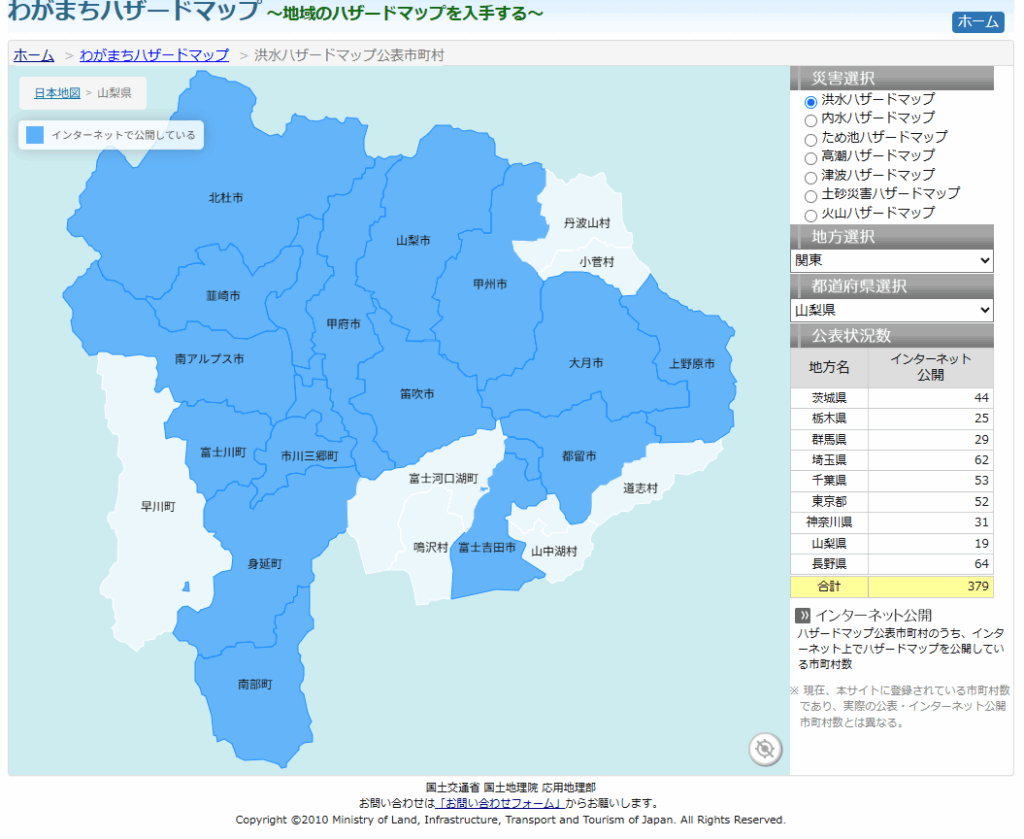Screen dimensions: 1024x839
Task: Select 津波ハザードマップ radio button
Action: tap(811, 177)
